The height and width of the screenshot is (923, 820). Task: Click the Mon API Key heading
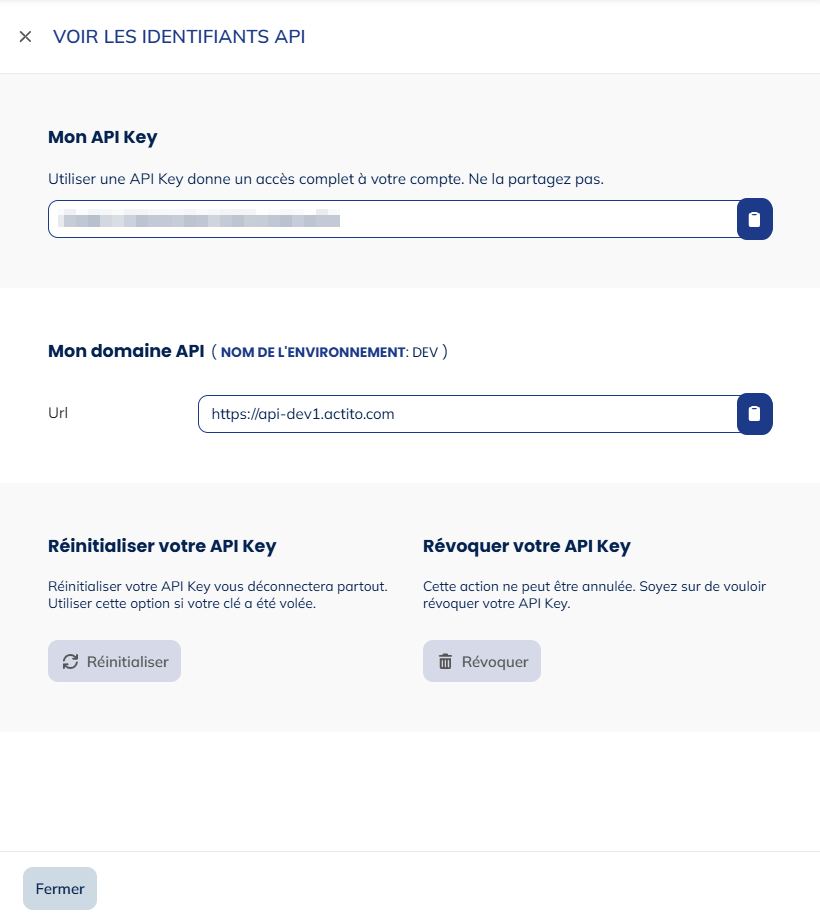point(103,137)
